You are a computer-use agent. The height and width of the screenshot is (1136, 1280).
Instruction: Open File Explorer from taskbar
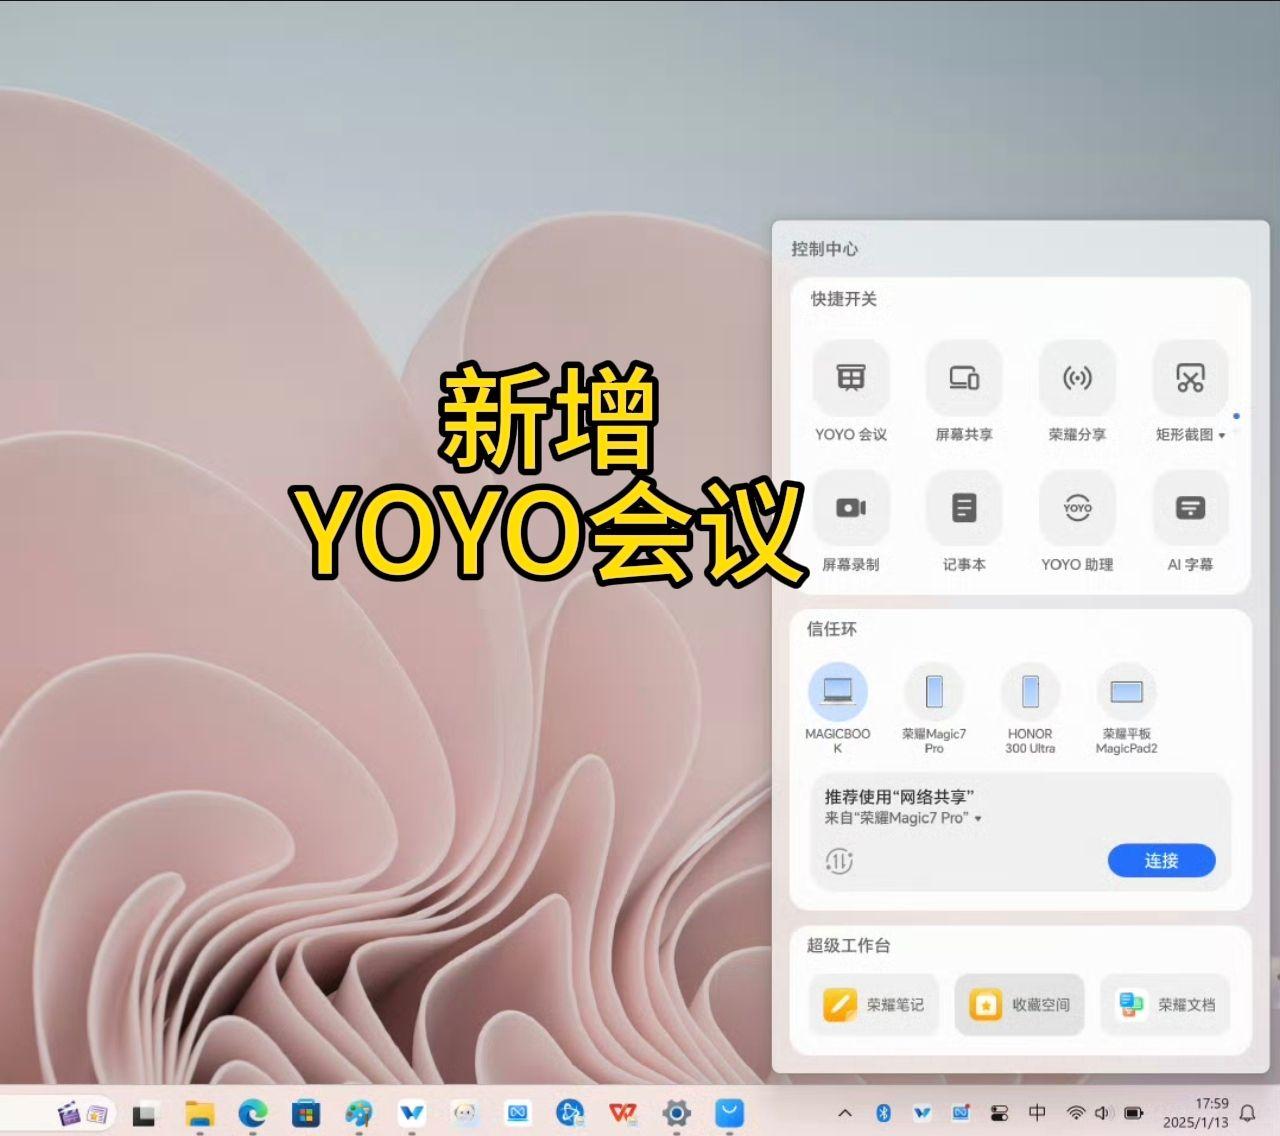pyautogui.click(x=200, y=1113)
